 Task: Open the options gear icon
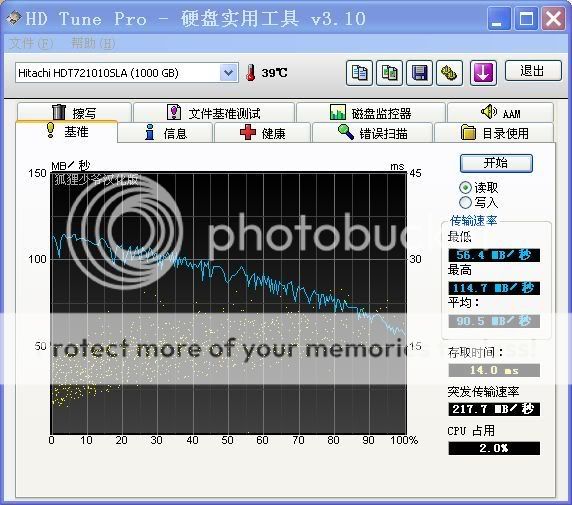pyautogui.click(x=449, y=73)
